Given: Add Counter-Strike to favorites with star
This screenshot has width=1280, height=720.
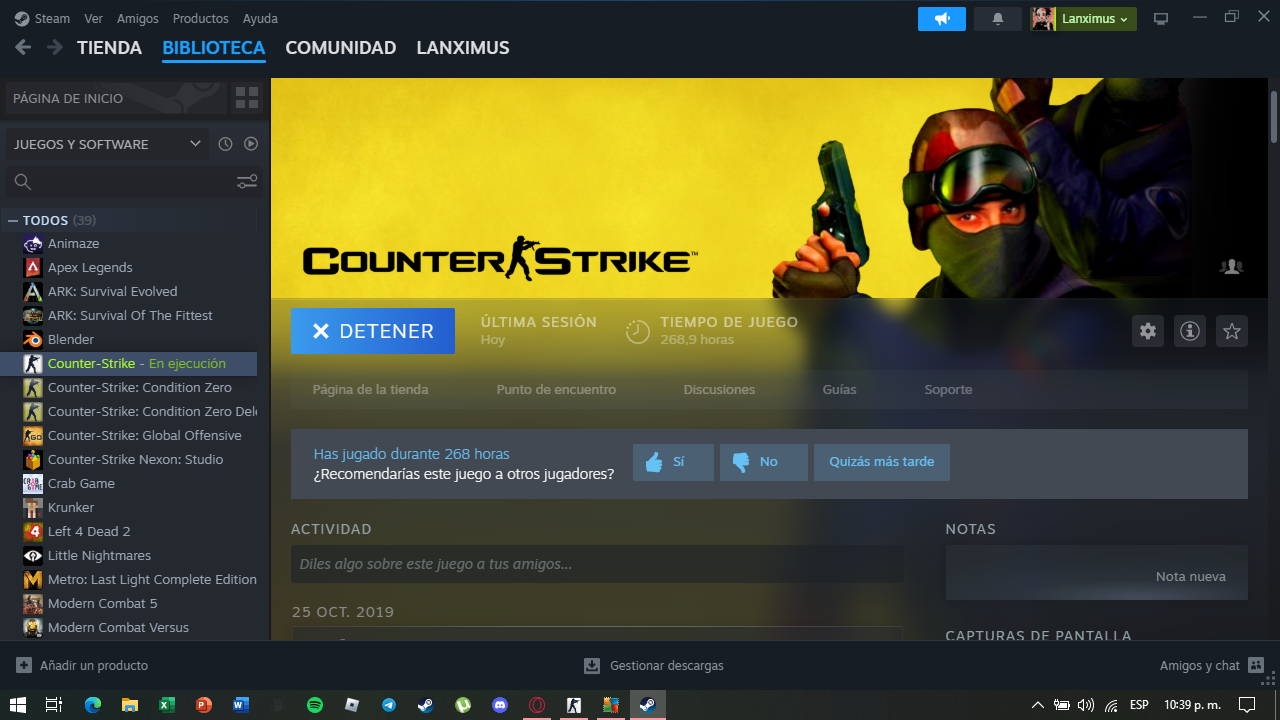Looking at the screenshot, I should tap(1232, 331).
